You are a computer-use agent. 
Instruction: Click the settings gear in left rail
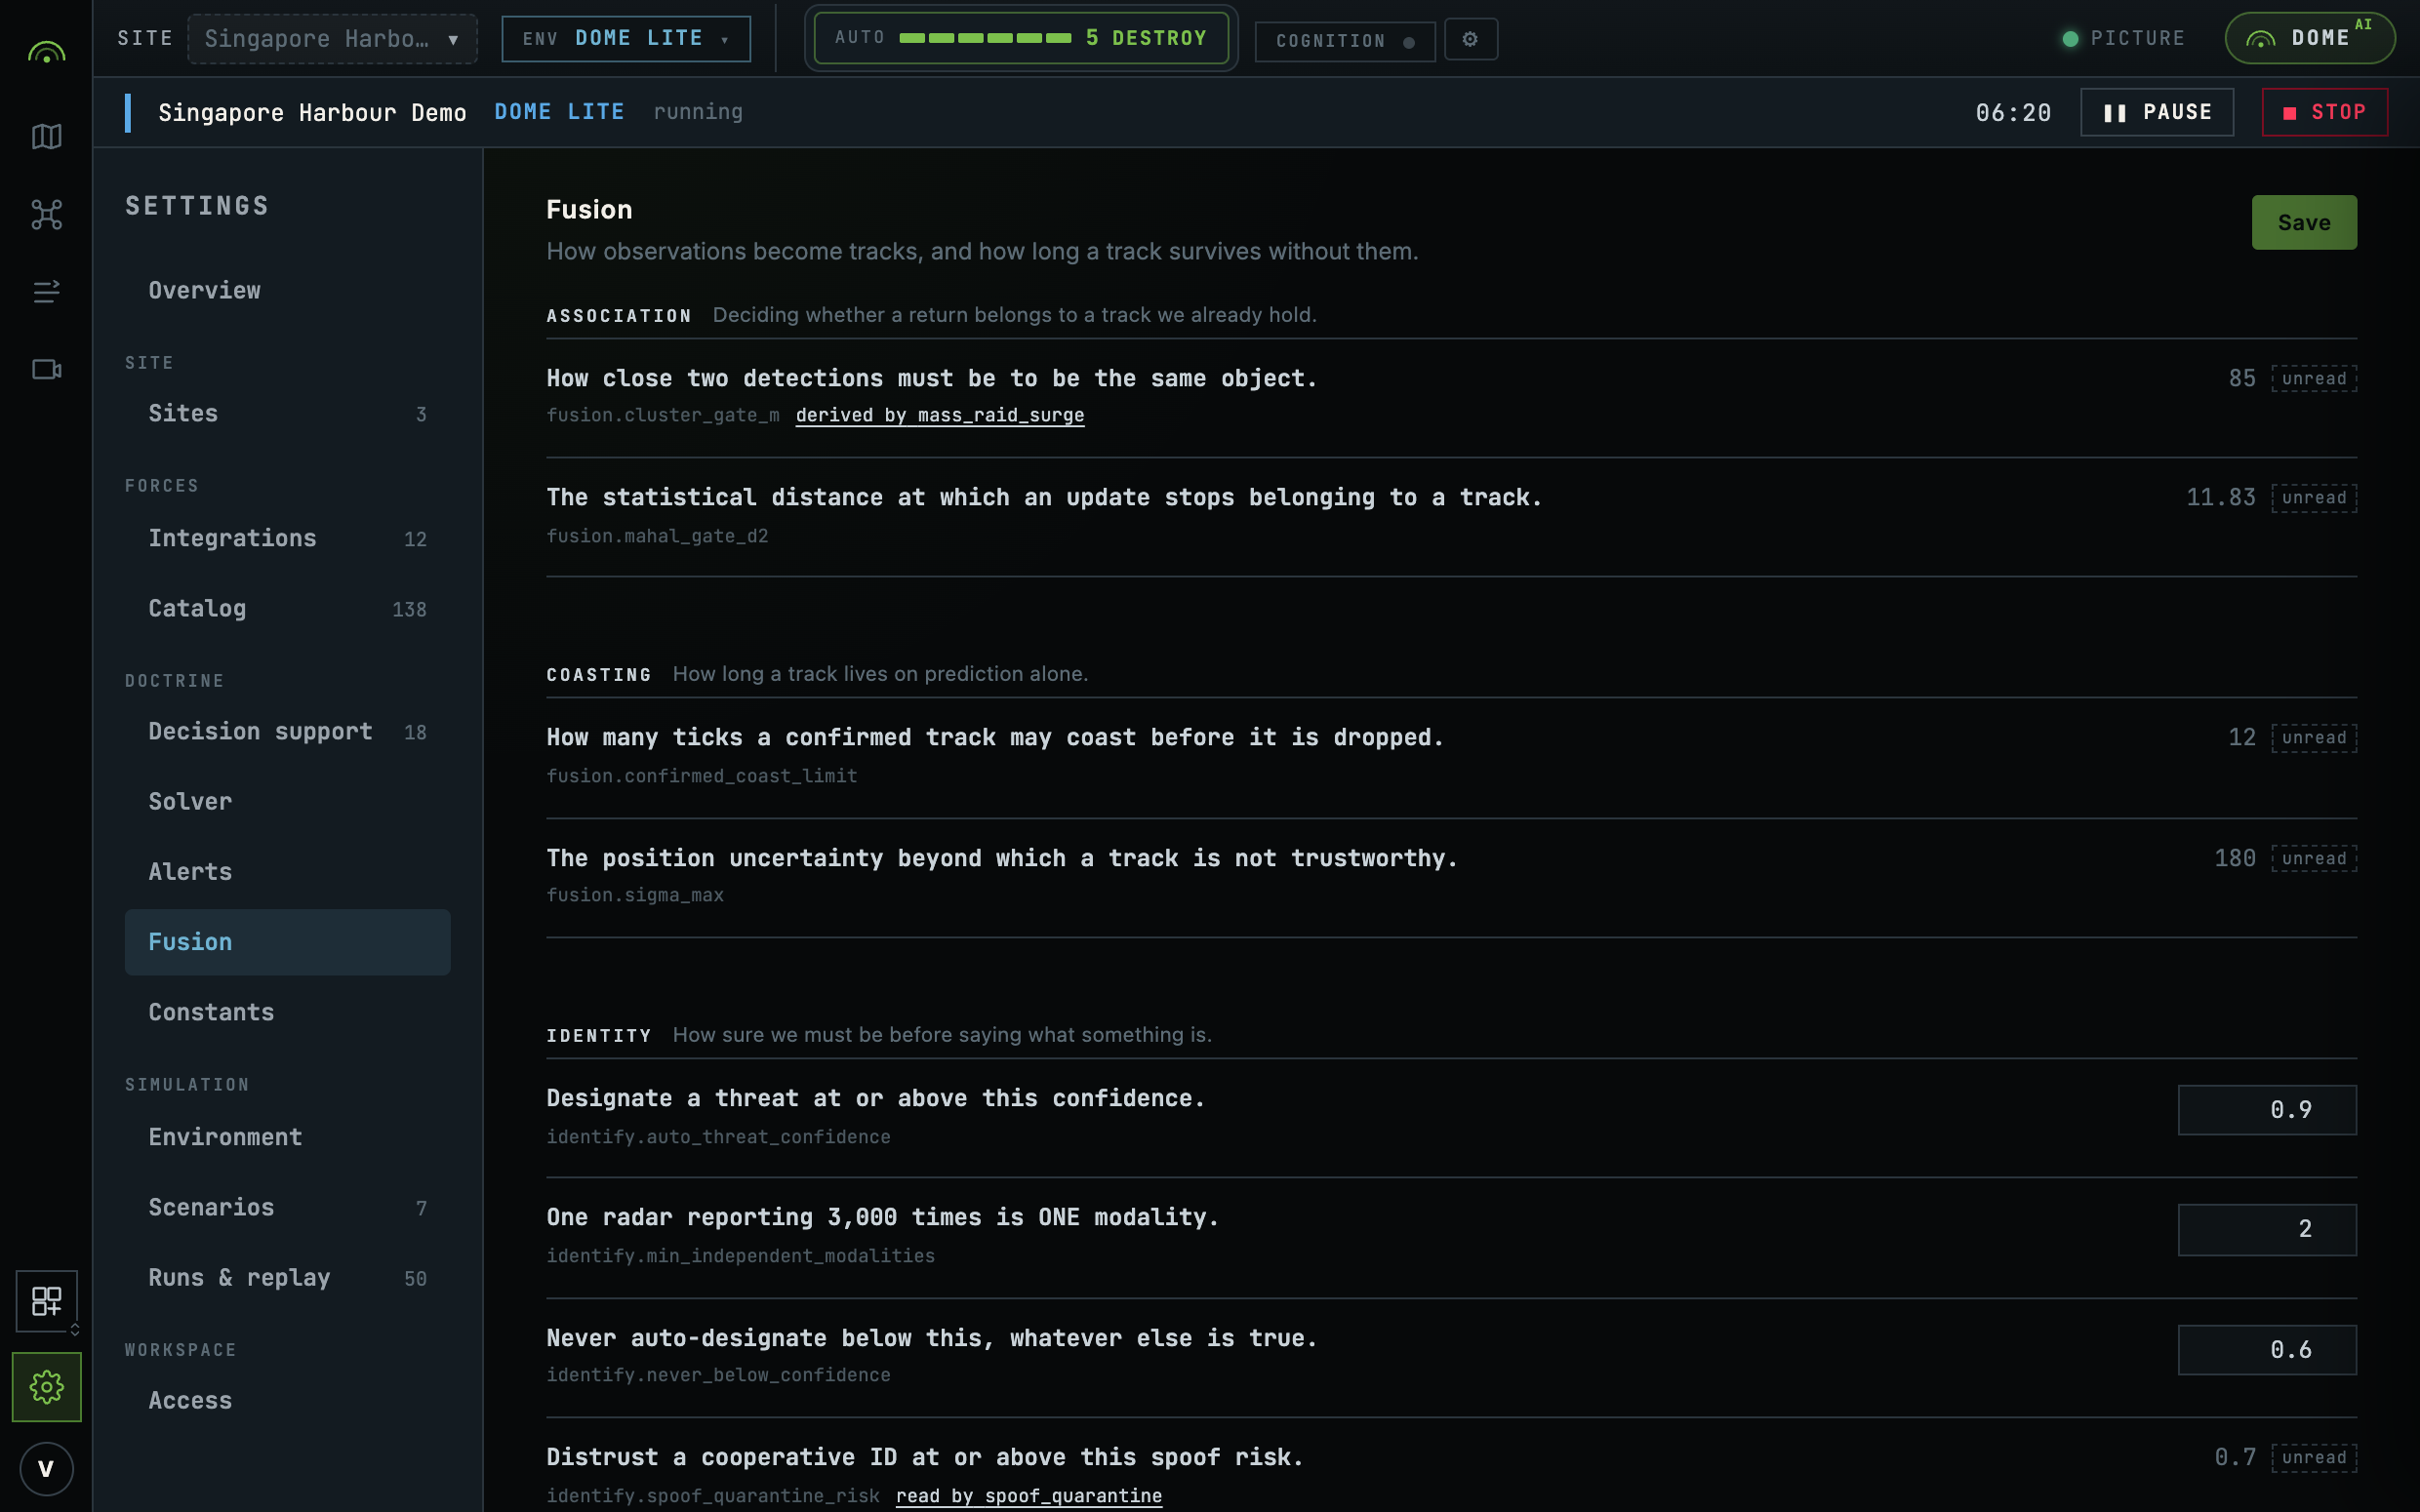(46, 1387)
